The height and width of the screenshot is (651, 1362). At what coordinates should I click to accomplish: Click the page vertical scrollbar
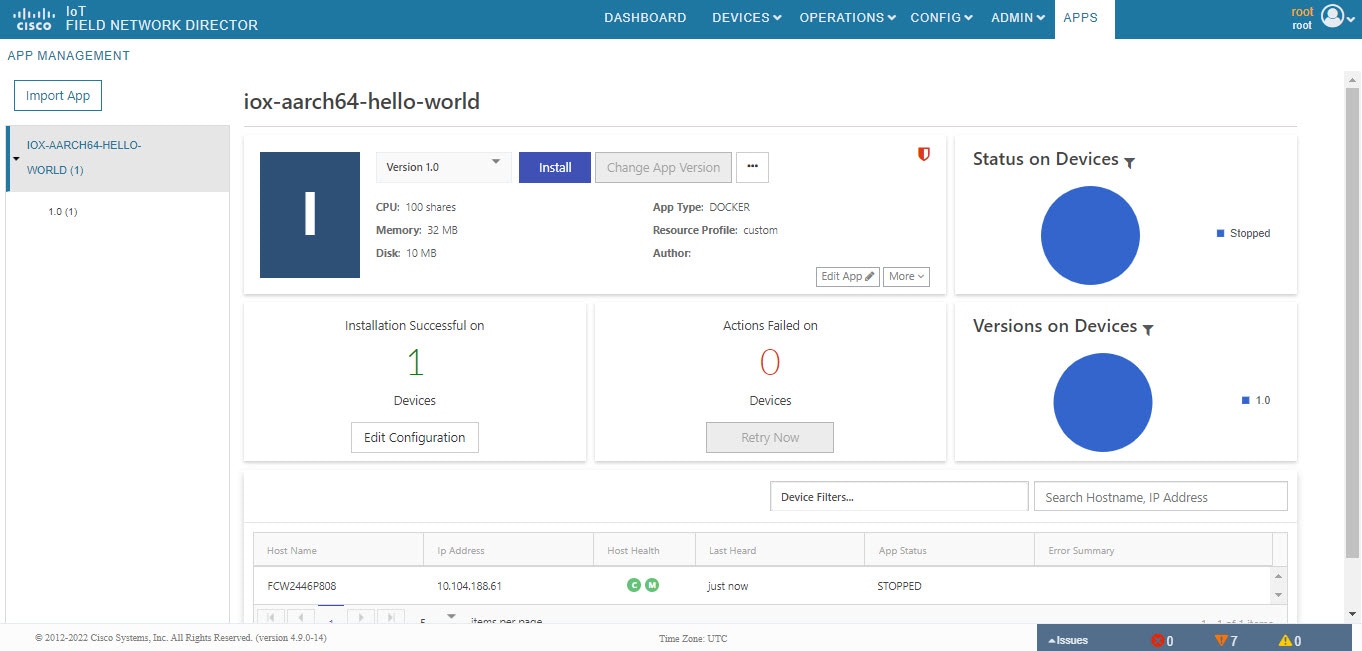[1353, 325]
